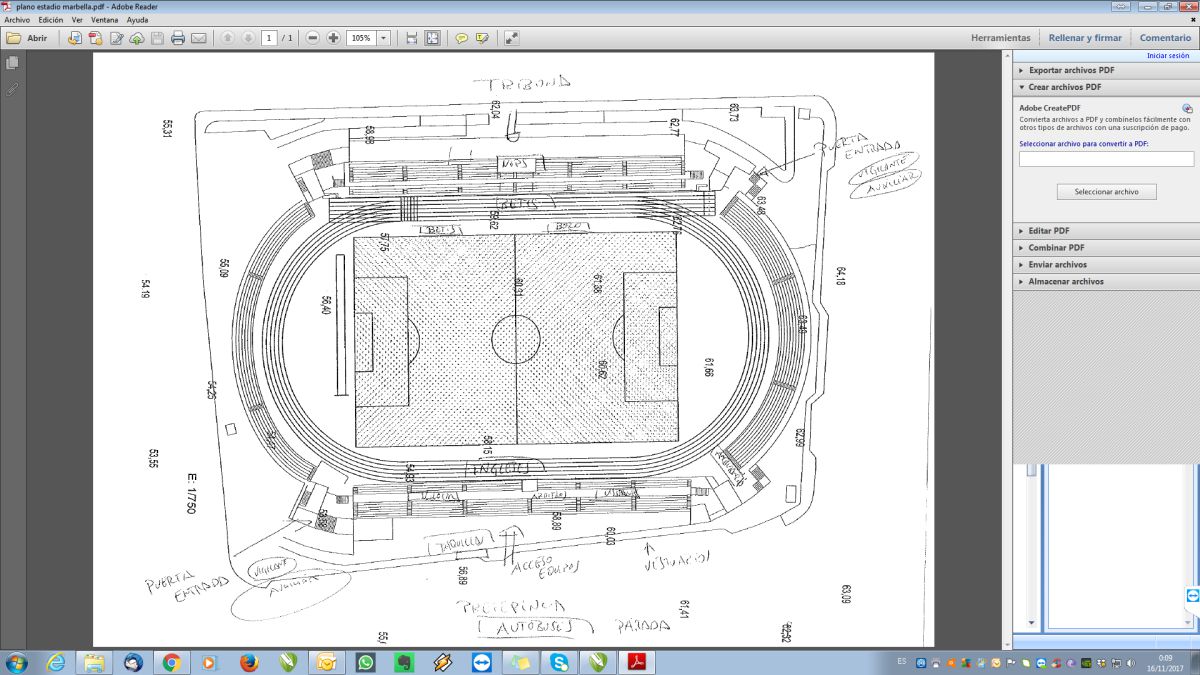
Task: Open Firefox from the taskbar
Action: pyautogui.click(x=249, y=662)
